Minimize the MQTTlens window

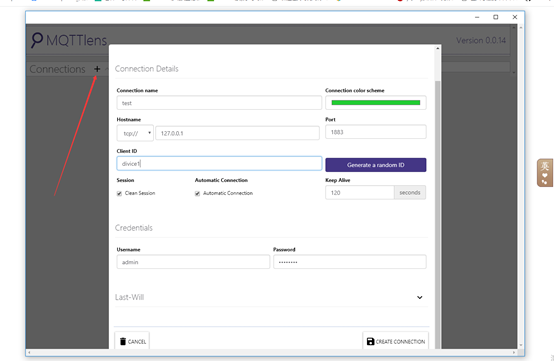(x=477, y=17)
